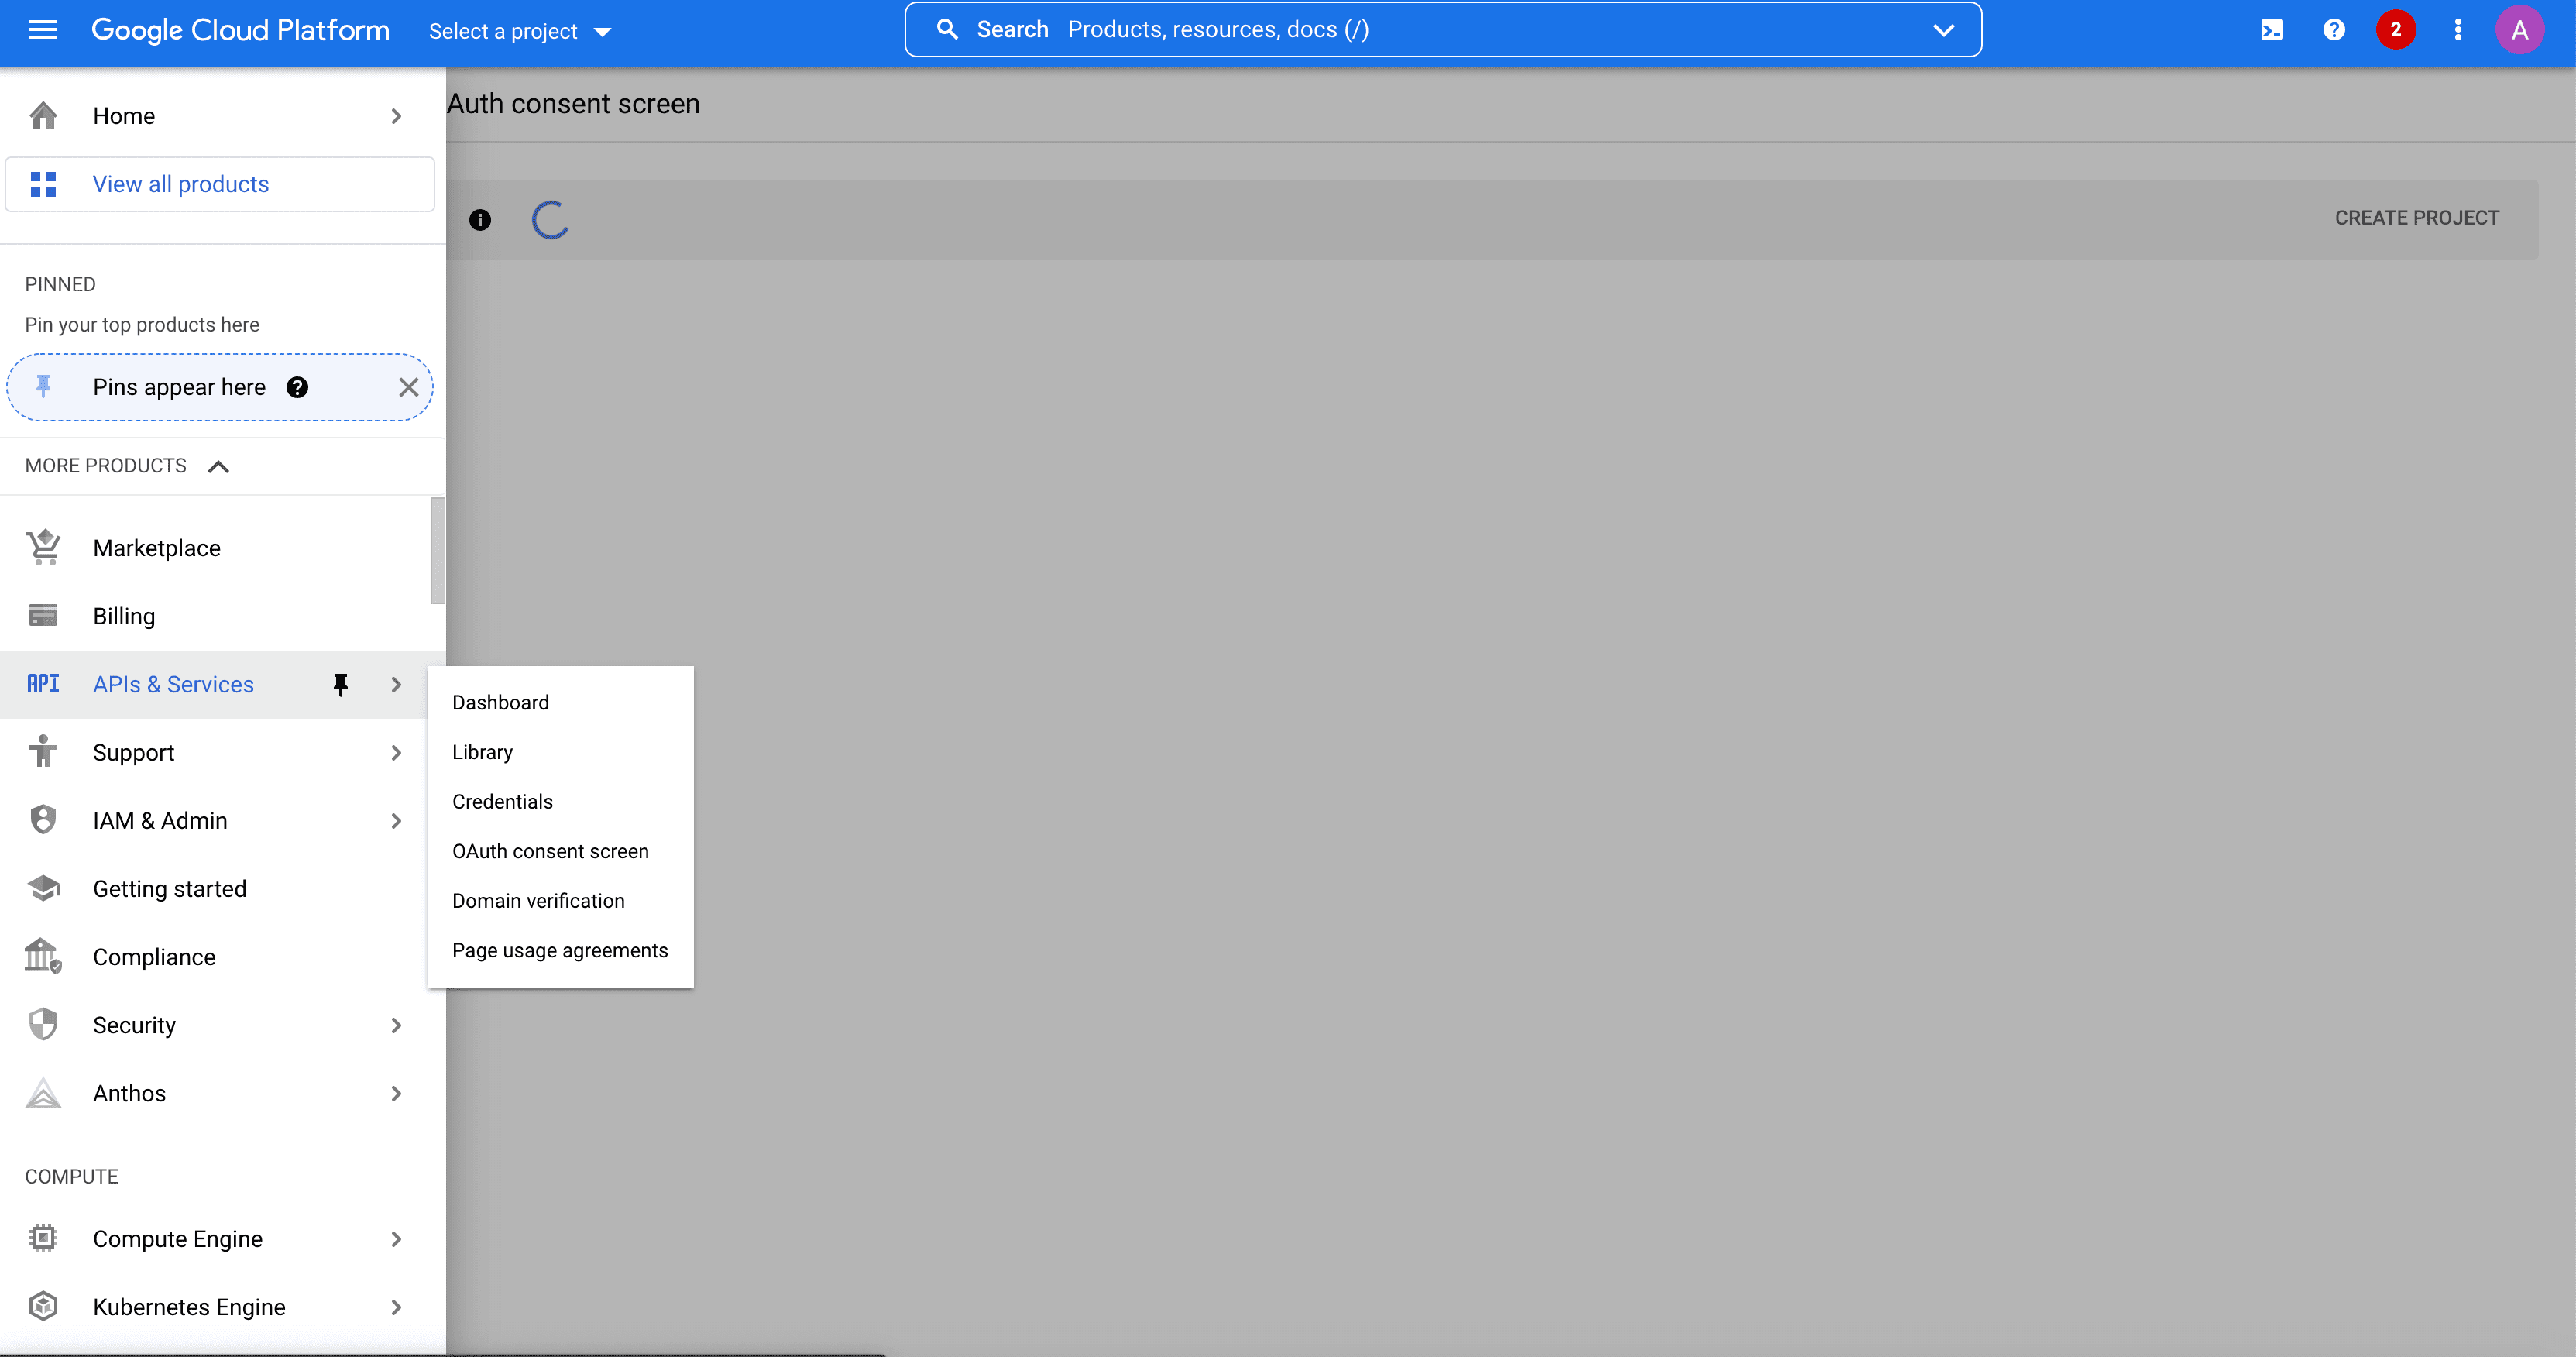This screenshot has height=1357, width=2576.
Task: Click the View all products link
Action: [x=180, y=184]
